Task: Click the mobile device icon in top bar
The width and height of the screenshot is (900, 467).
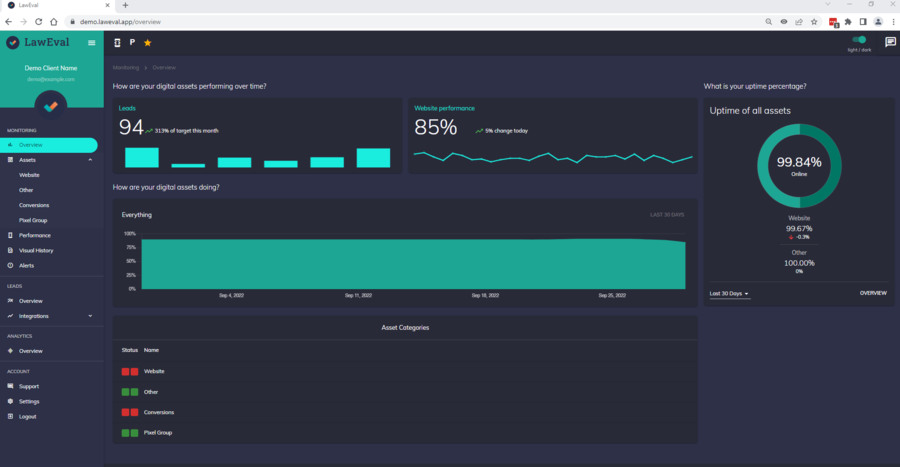Action: coord(117,43)
